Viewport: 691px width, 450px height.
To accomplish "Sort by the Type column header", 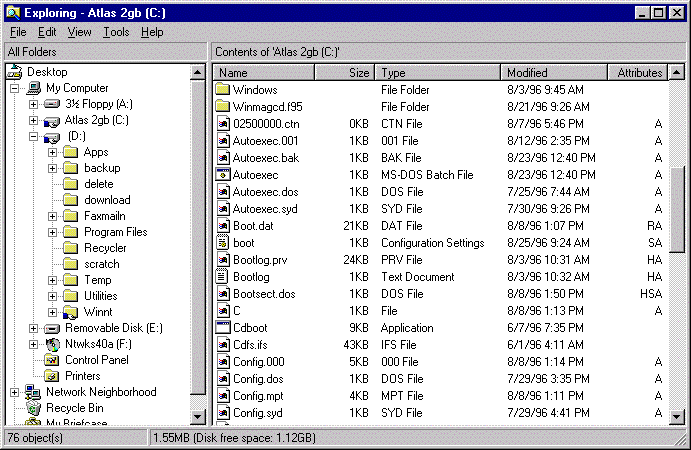I will [438, 72].
